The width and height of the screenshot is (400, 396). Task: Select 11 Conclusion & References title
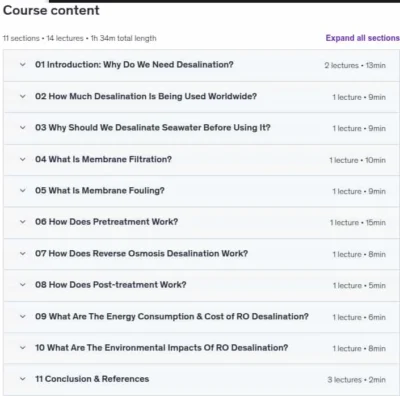point(92,379)
